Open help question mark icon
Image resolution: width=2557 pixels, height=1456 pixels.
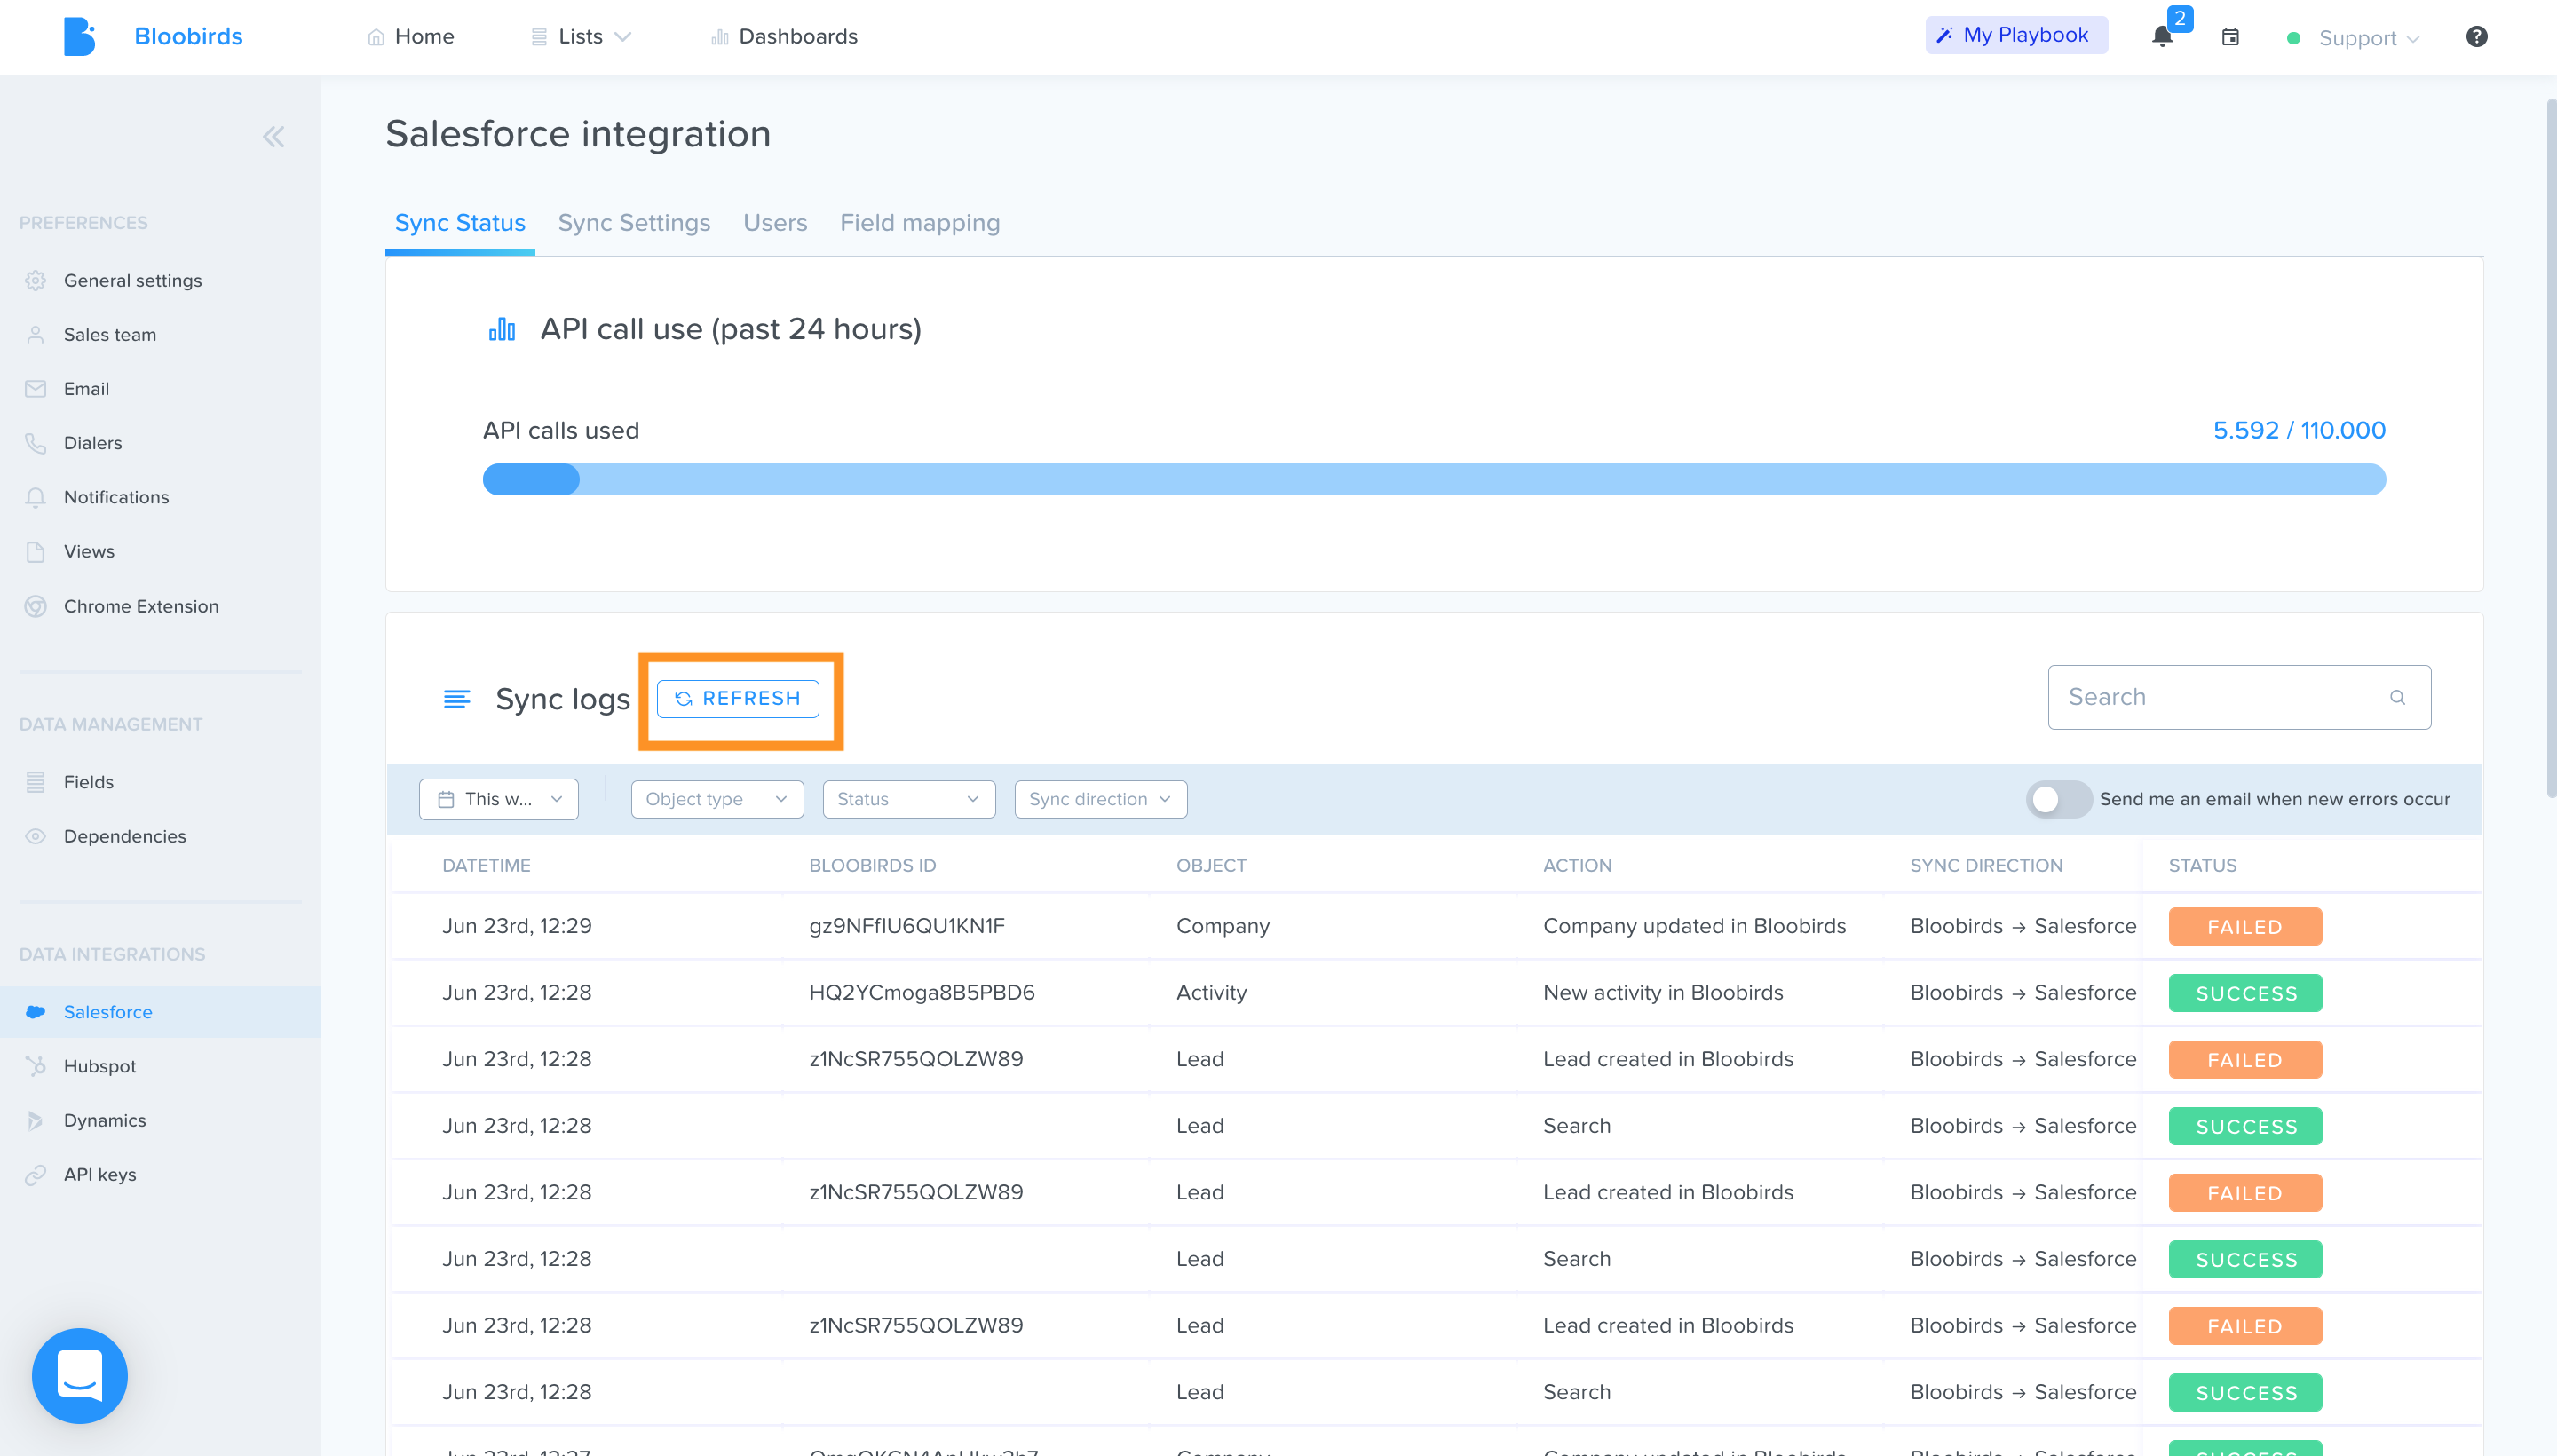[2476, 37]
